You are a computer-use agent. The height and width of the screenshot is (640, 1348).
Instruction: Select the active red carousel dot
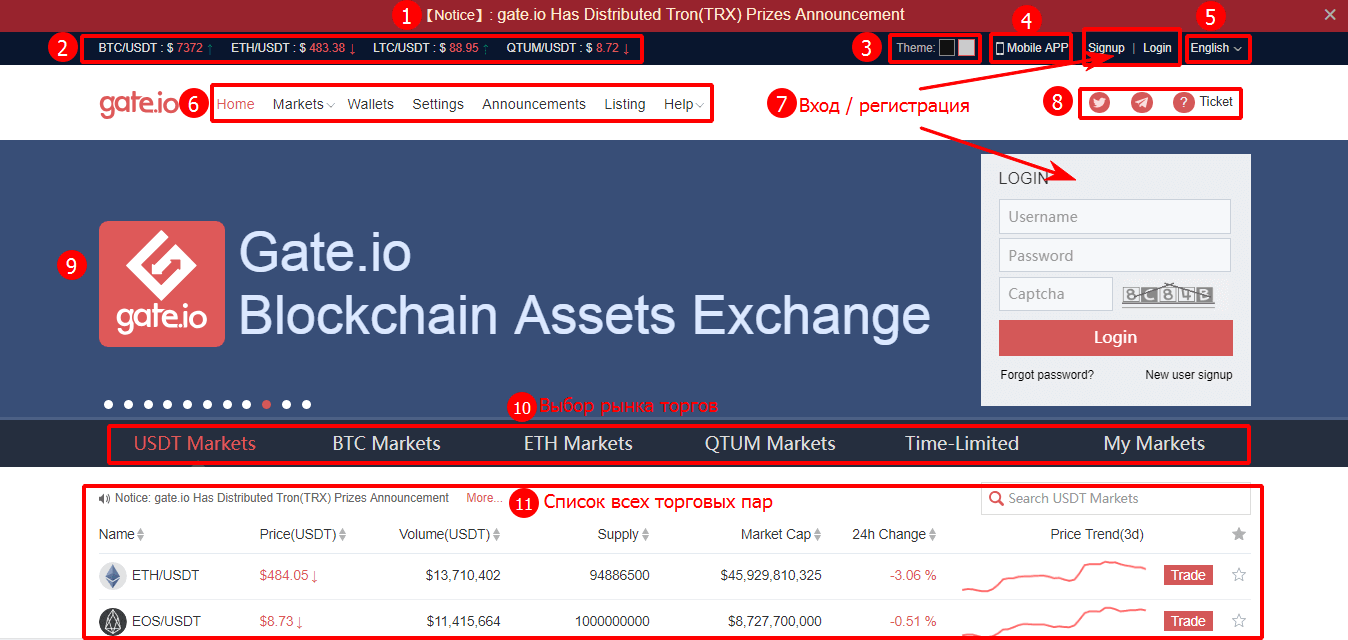tap(266, 405)
